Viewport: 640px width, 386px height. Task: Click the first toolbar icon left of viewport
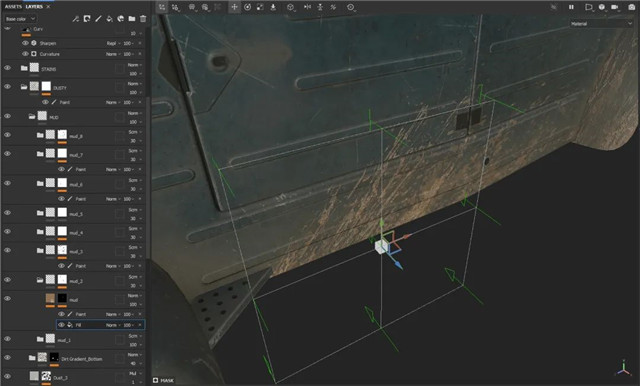(x=162, y=7)
